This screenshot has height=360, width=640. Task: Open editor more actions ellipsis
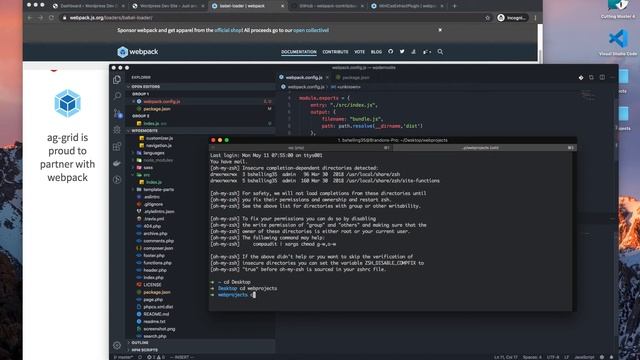click(612, 77)
